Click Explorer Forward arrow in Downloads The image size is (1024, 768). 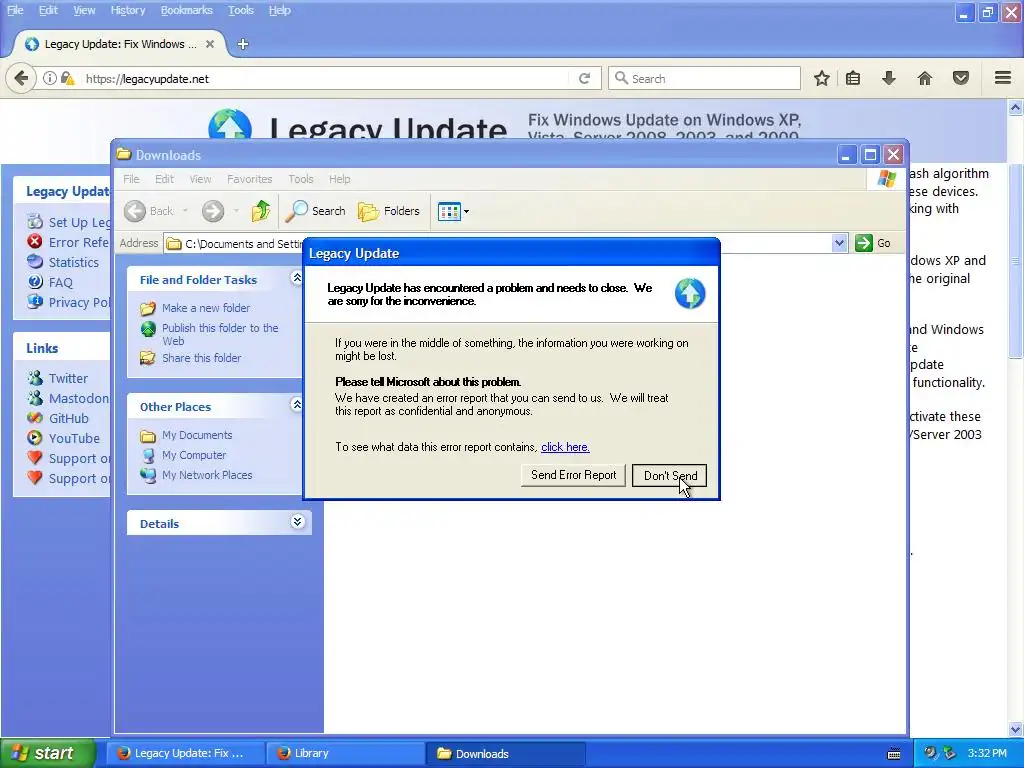point(213,211)
